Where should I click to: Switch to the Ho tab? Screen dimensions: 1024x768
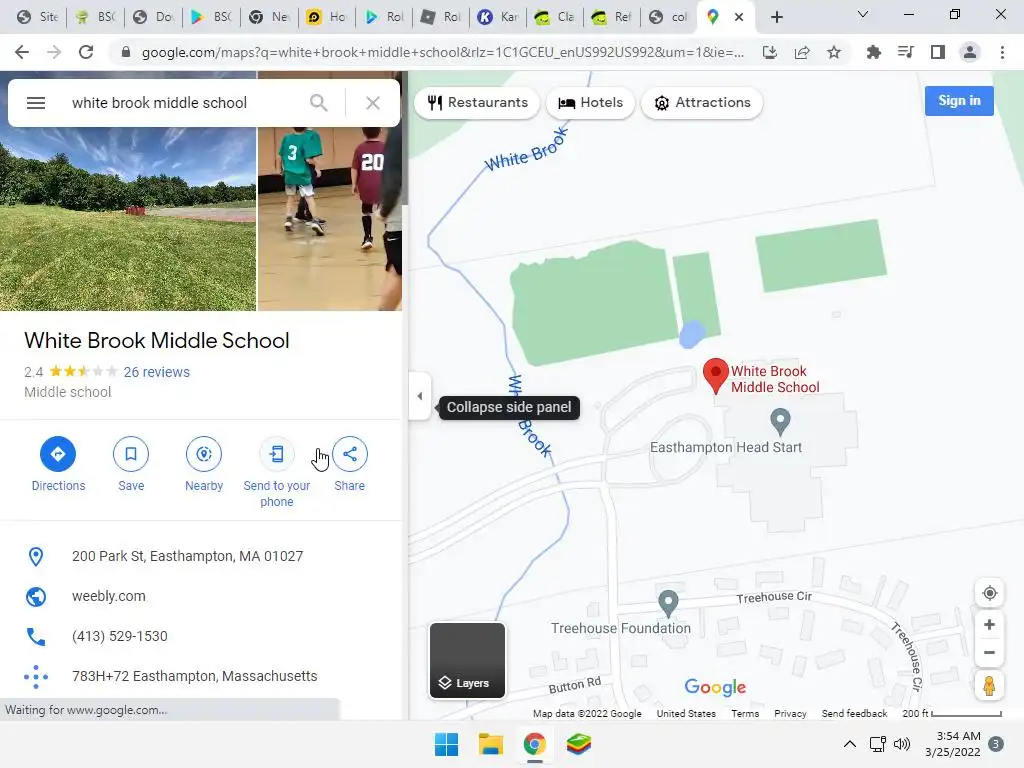point(327,17)
